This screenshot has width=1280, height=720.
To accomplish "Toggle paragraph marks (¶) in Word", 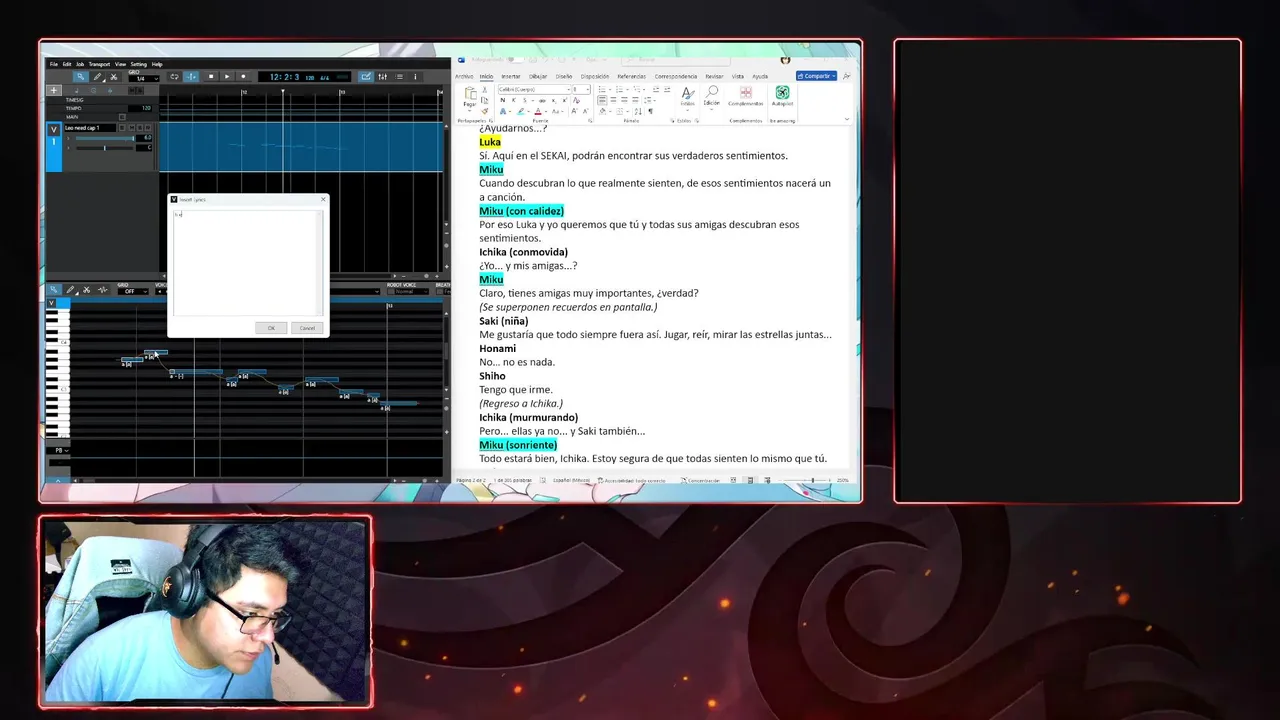I will click(x=651, y=112).
